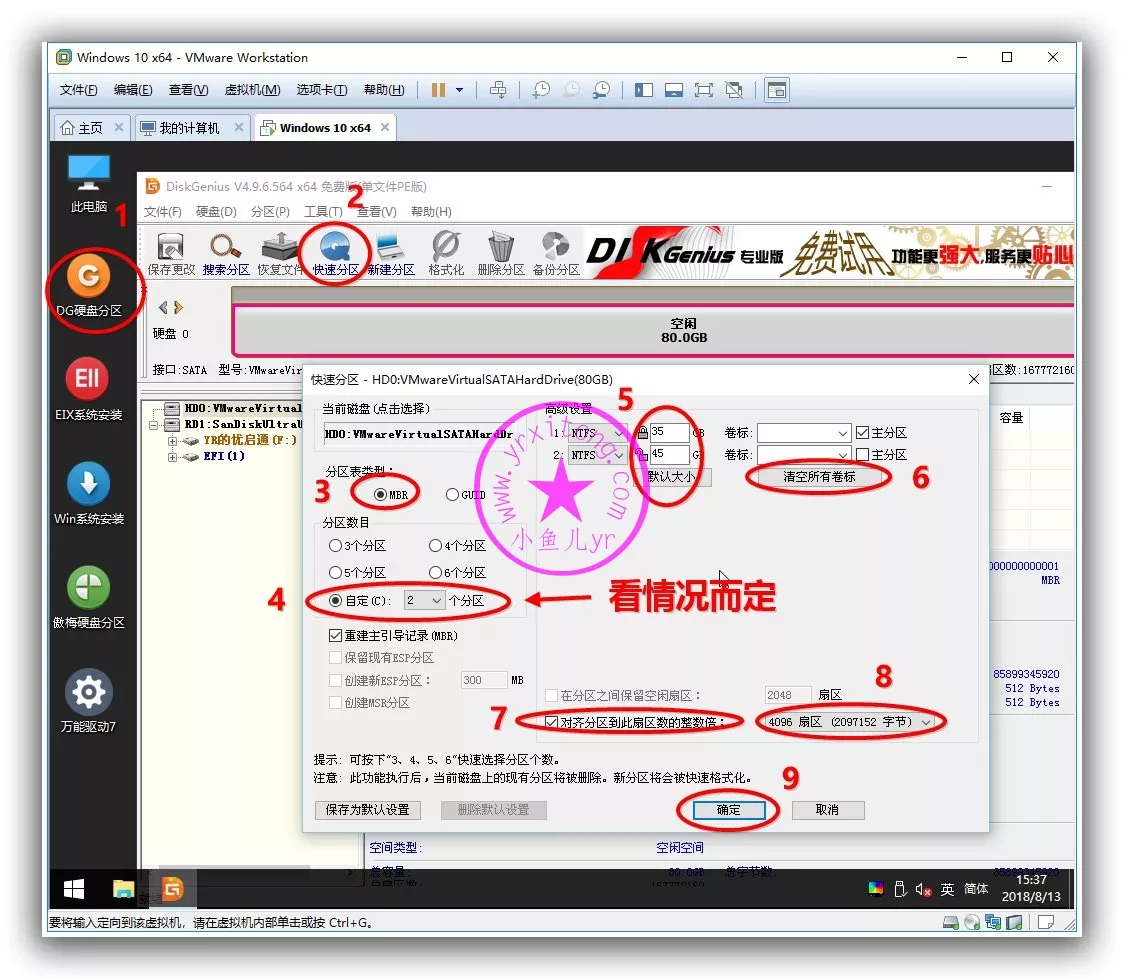
Task: Collapse the RD1:SanDiskUltra tree node
Action: tap(153, 425)
